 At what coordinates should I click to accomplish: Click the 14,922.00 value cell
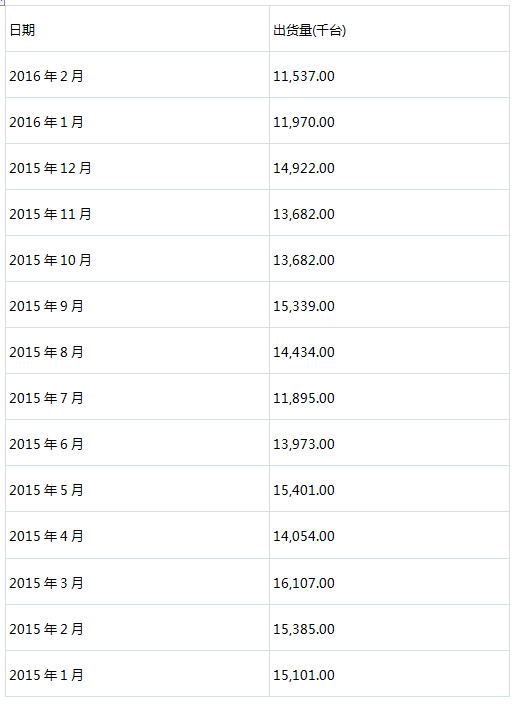(x=389, y=167)
